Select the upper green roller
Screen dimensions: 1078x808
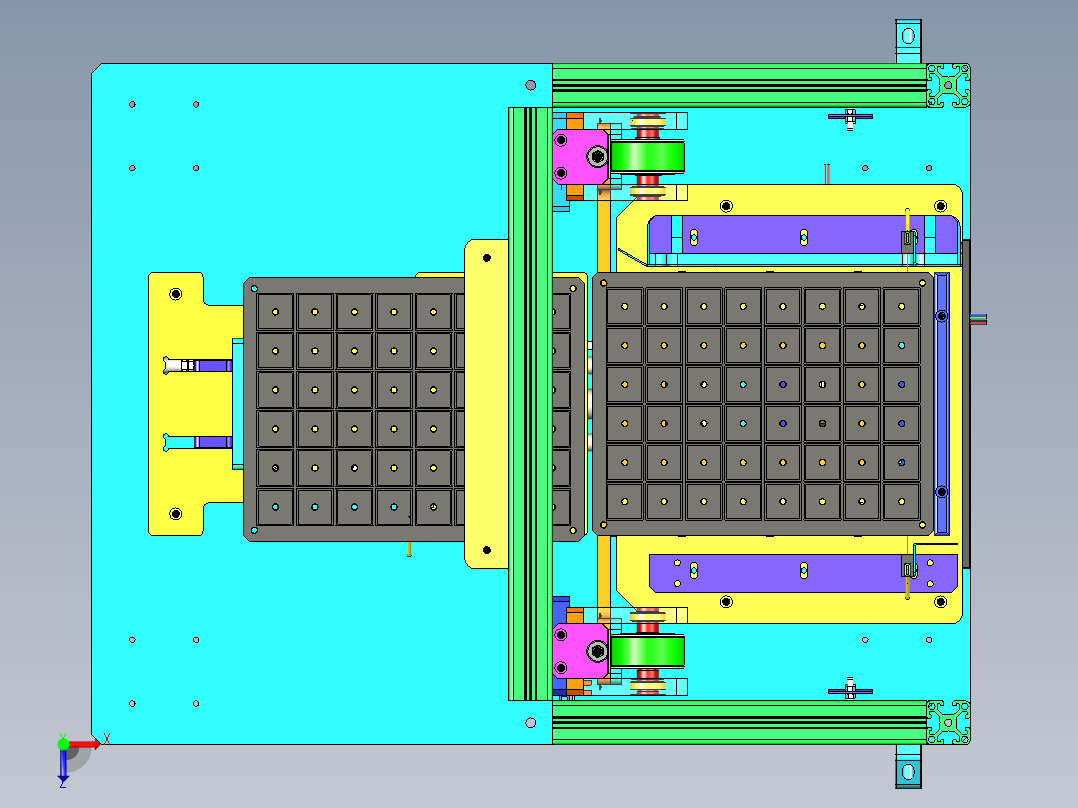click(x=647, y=157)
